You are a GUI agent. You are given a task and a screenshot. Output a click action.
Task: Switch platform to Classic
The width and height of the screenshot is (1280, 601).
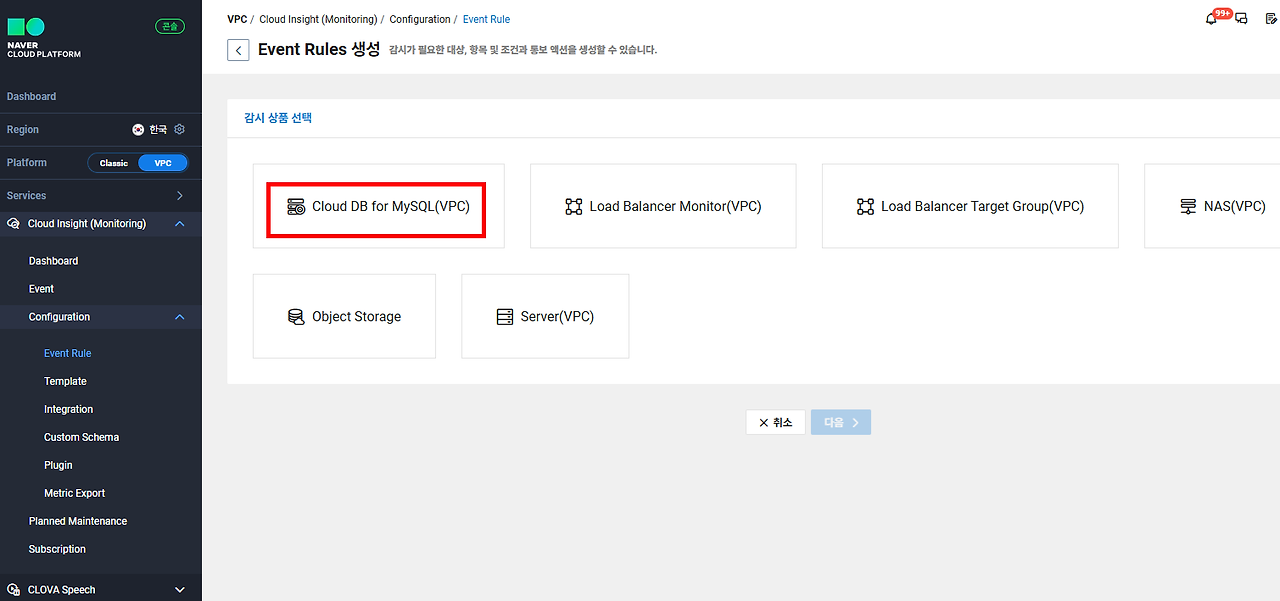pos(114,163)
